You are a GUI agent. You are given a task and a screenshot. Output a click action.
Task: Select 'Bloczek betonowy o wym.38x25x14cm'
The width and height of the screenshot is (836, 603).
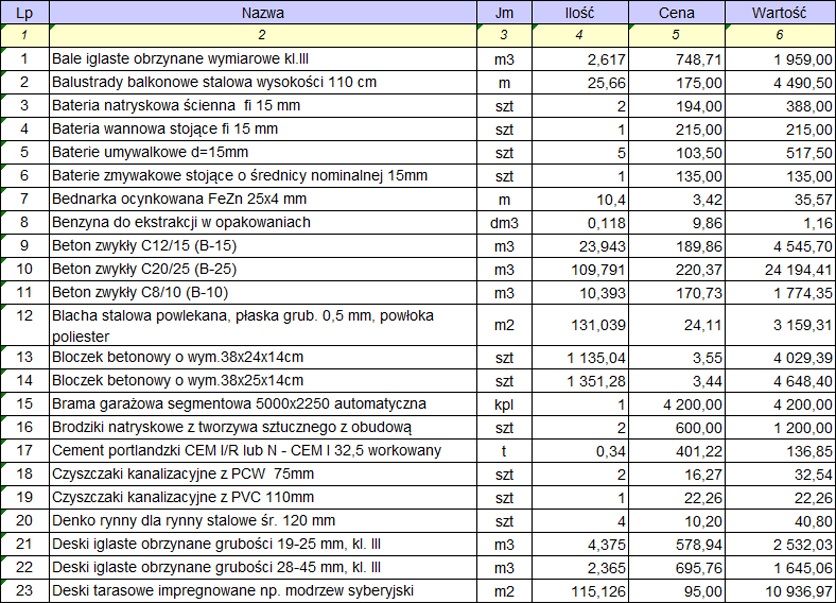coord(263,381)
